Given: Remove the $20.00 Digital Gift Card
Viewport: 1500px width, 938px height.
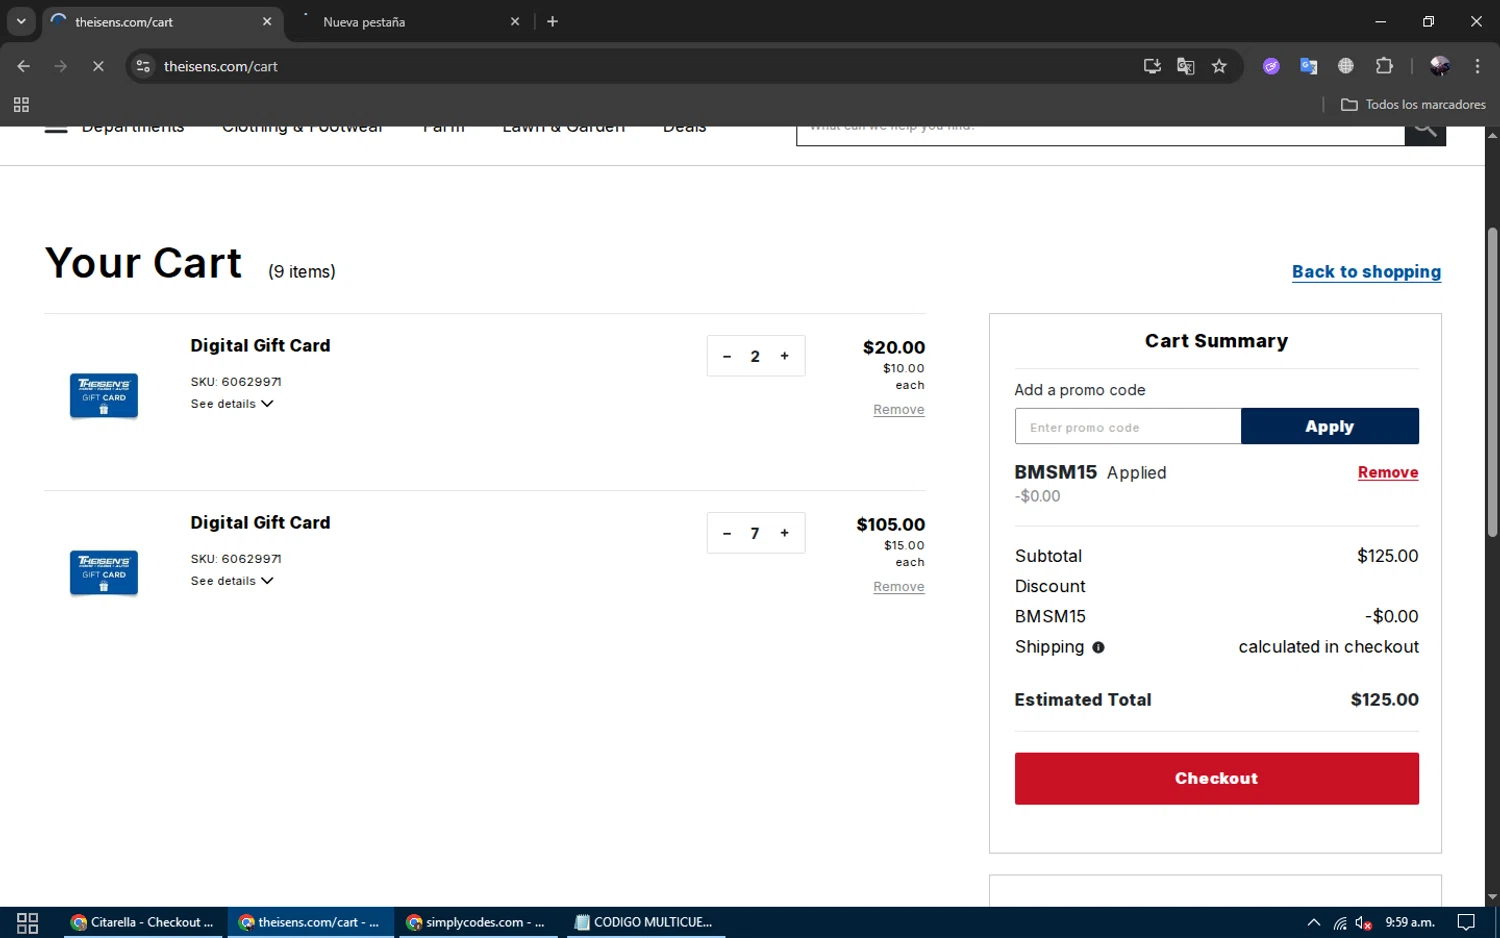Looking at the screenshot, I should pyautogui.click(x=898, y=410).
